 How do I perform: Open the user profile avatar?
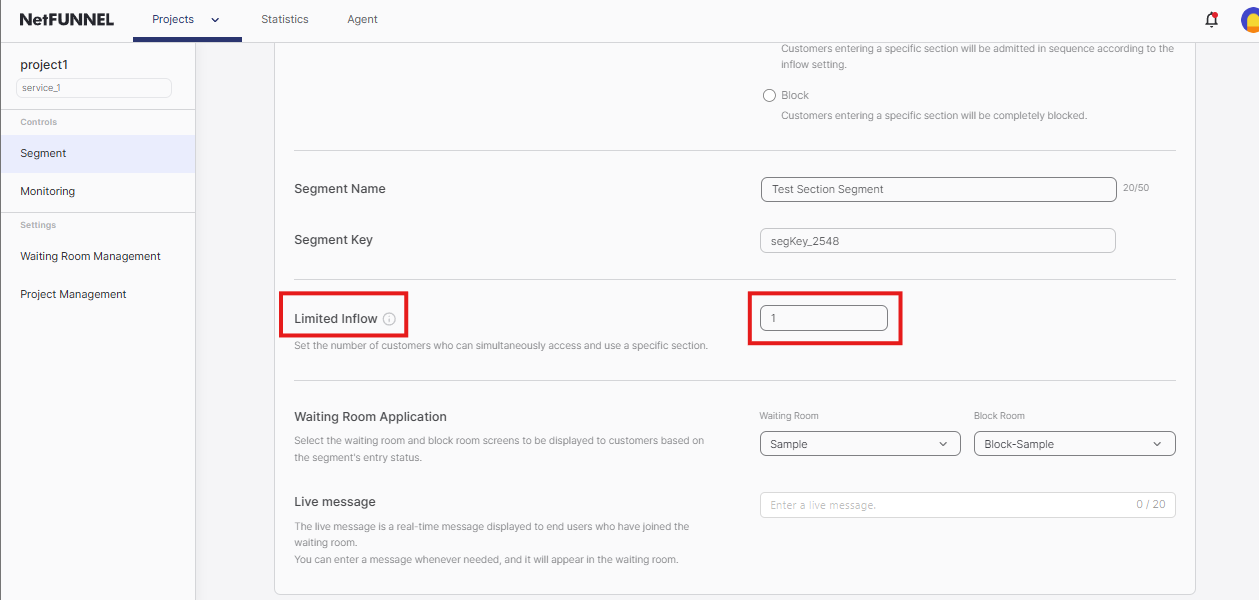tap(1249, 19)
